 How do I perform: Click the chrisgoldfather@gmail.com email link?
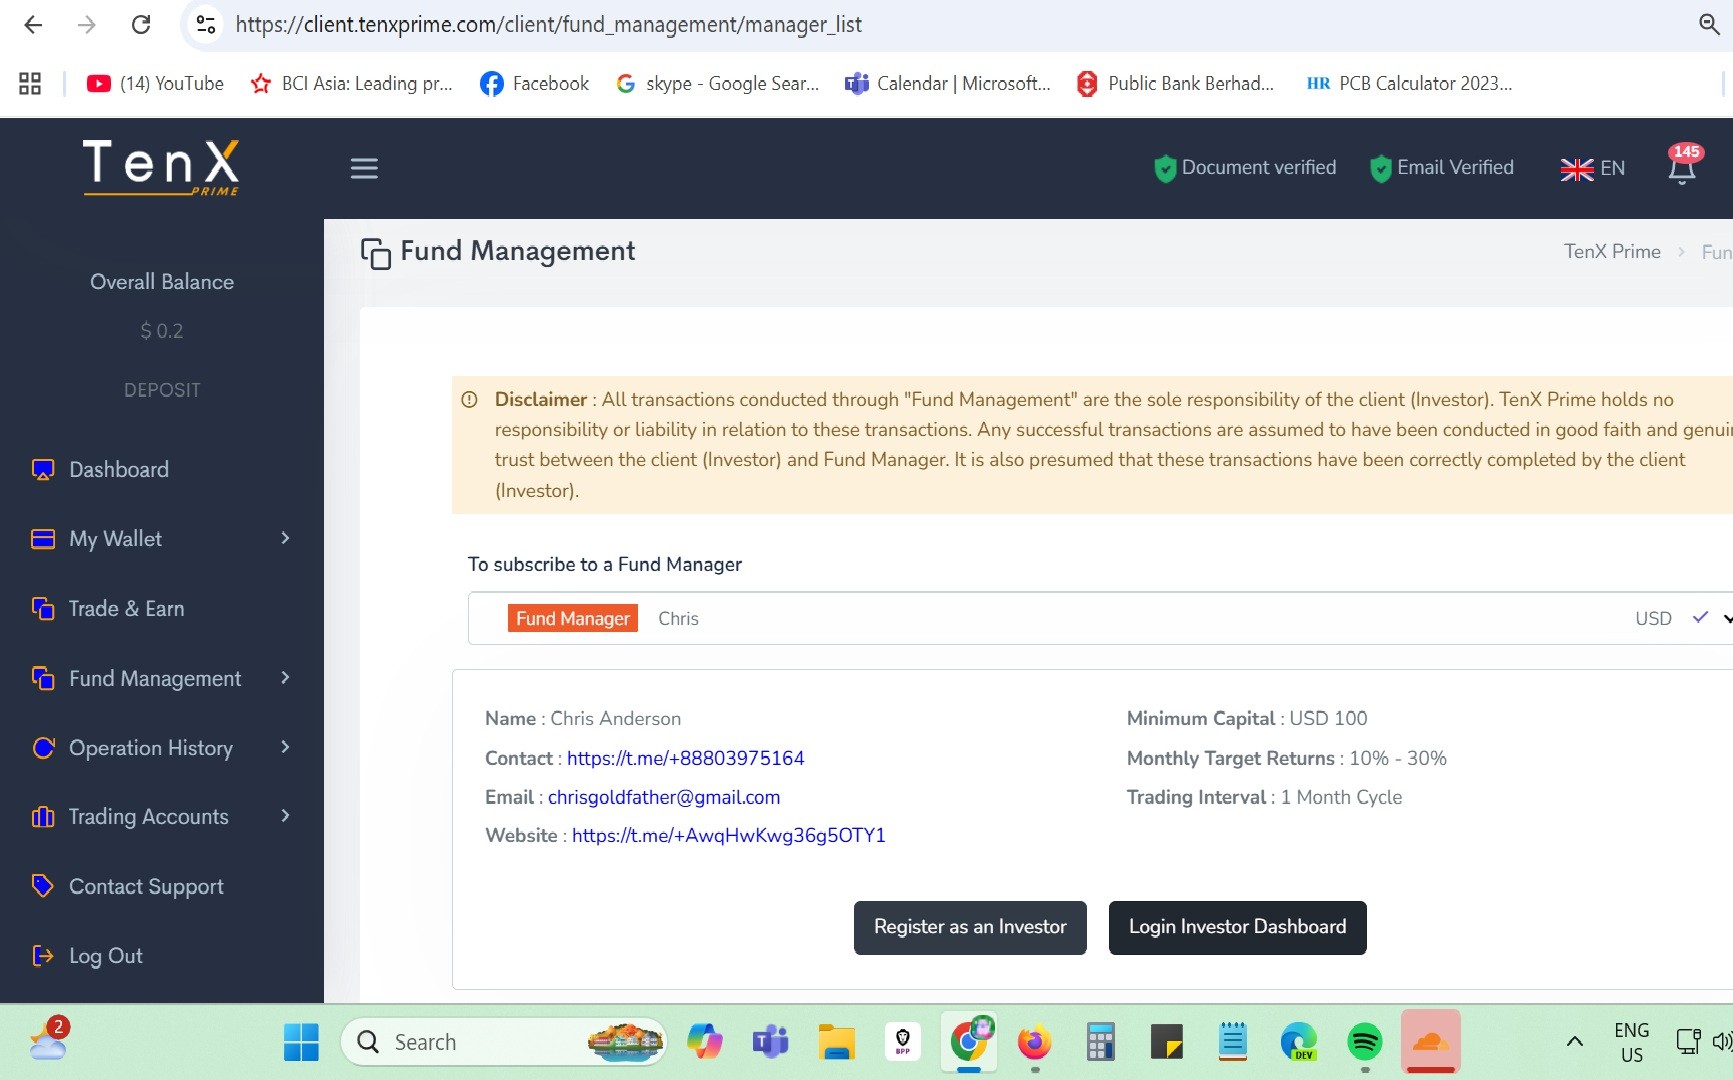664,797
